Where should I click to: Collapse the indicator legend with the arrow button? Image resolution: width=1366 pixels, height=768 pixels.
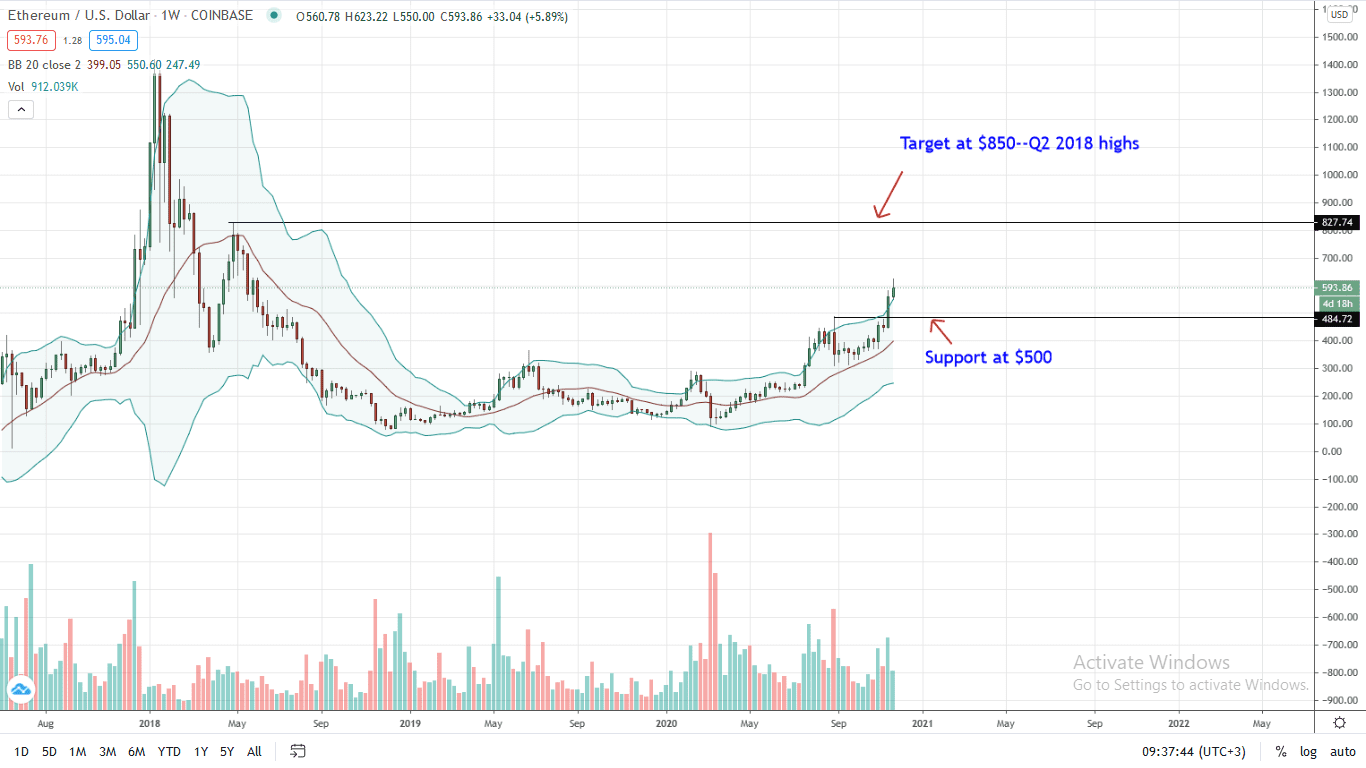(20, 109)
